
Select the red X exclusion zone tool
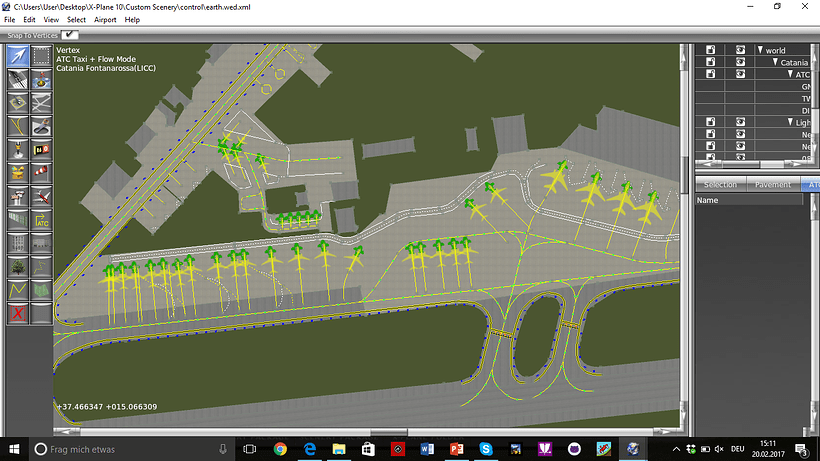(x=18, y=314)
